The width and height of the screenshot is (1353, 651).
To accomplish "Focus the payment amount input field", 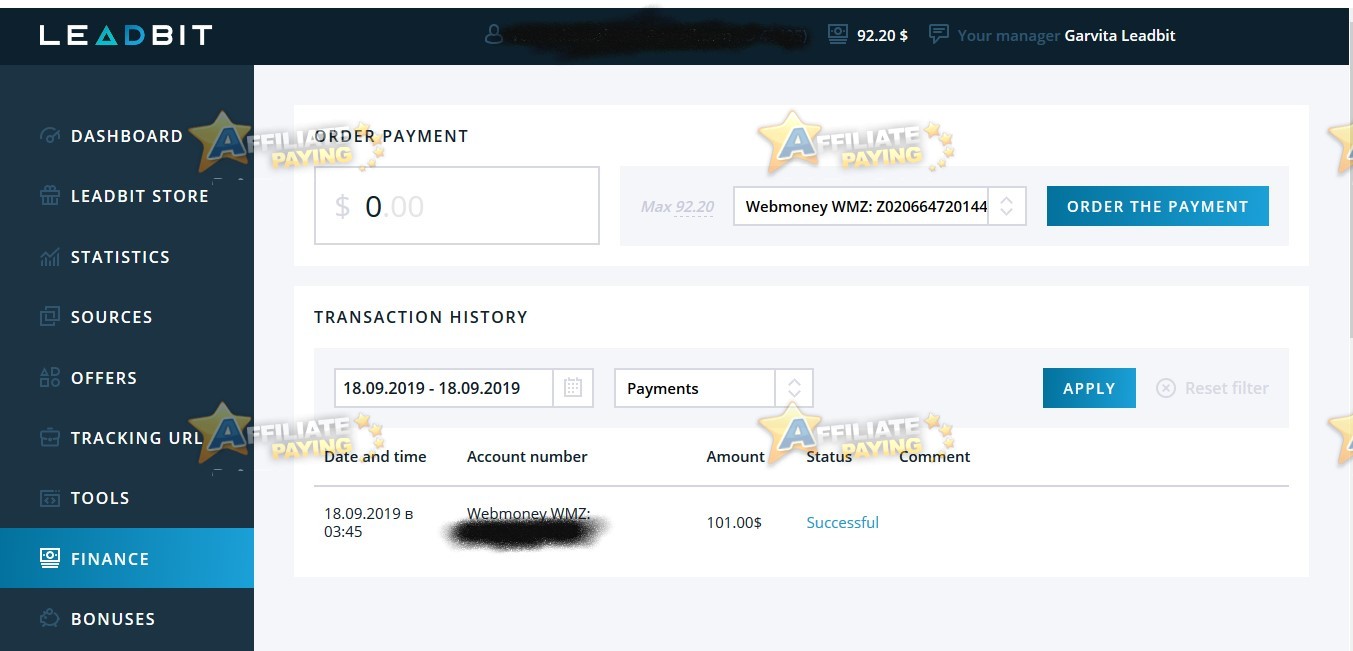I will [457, 206].
